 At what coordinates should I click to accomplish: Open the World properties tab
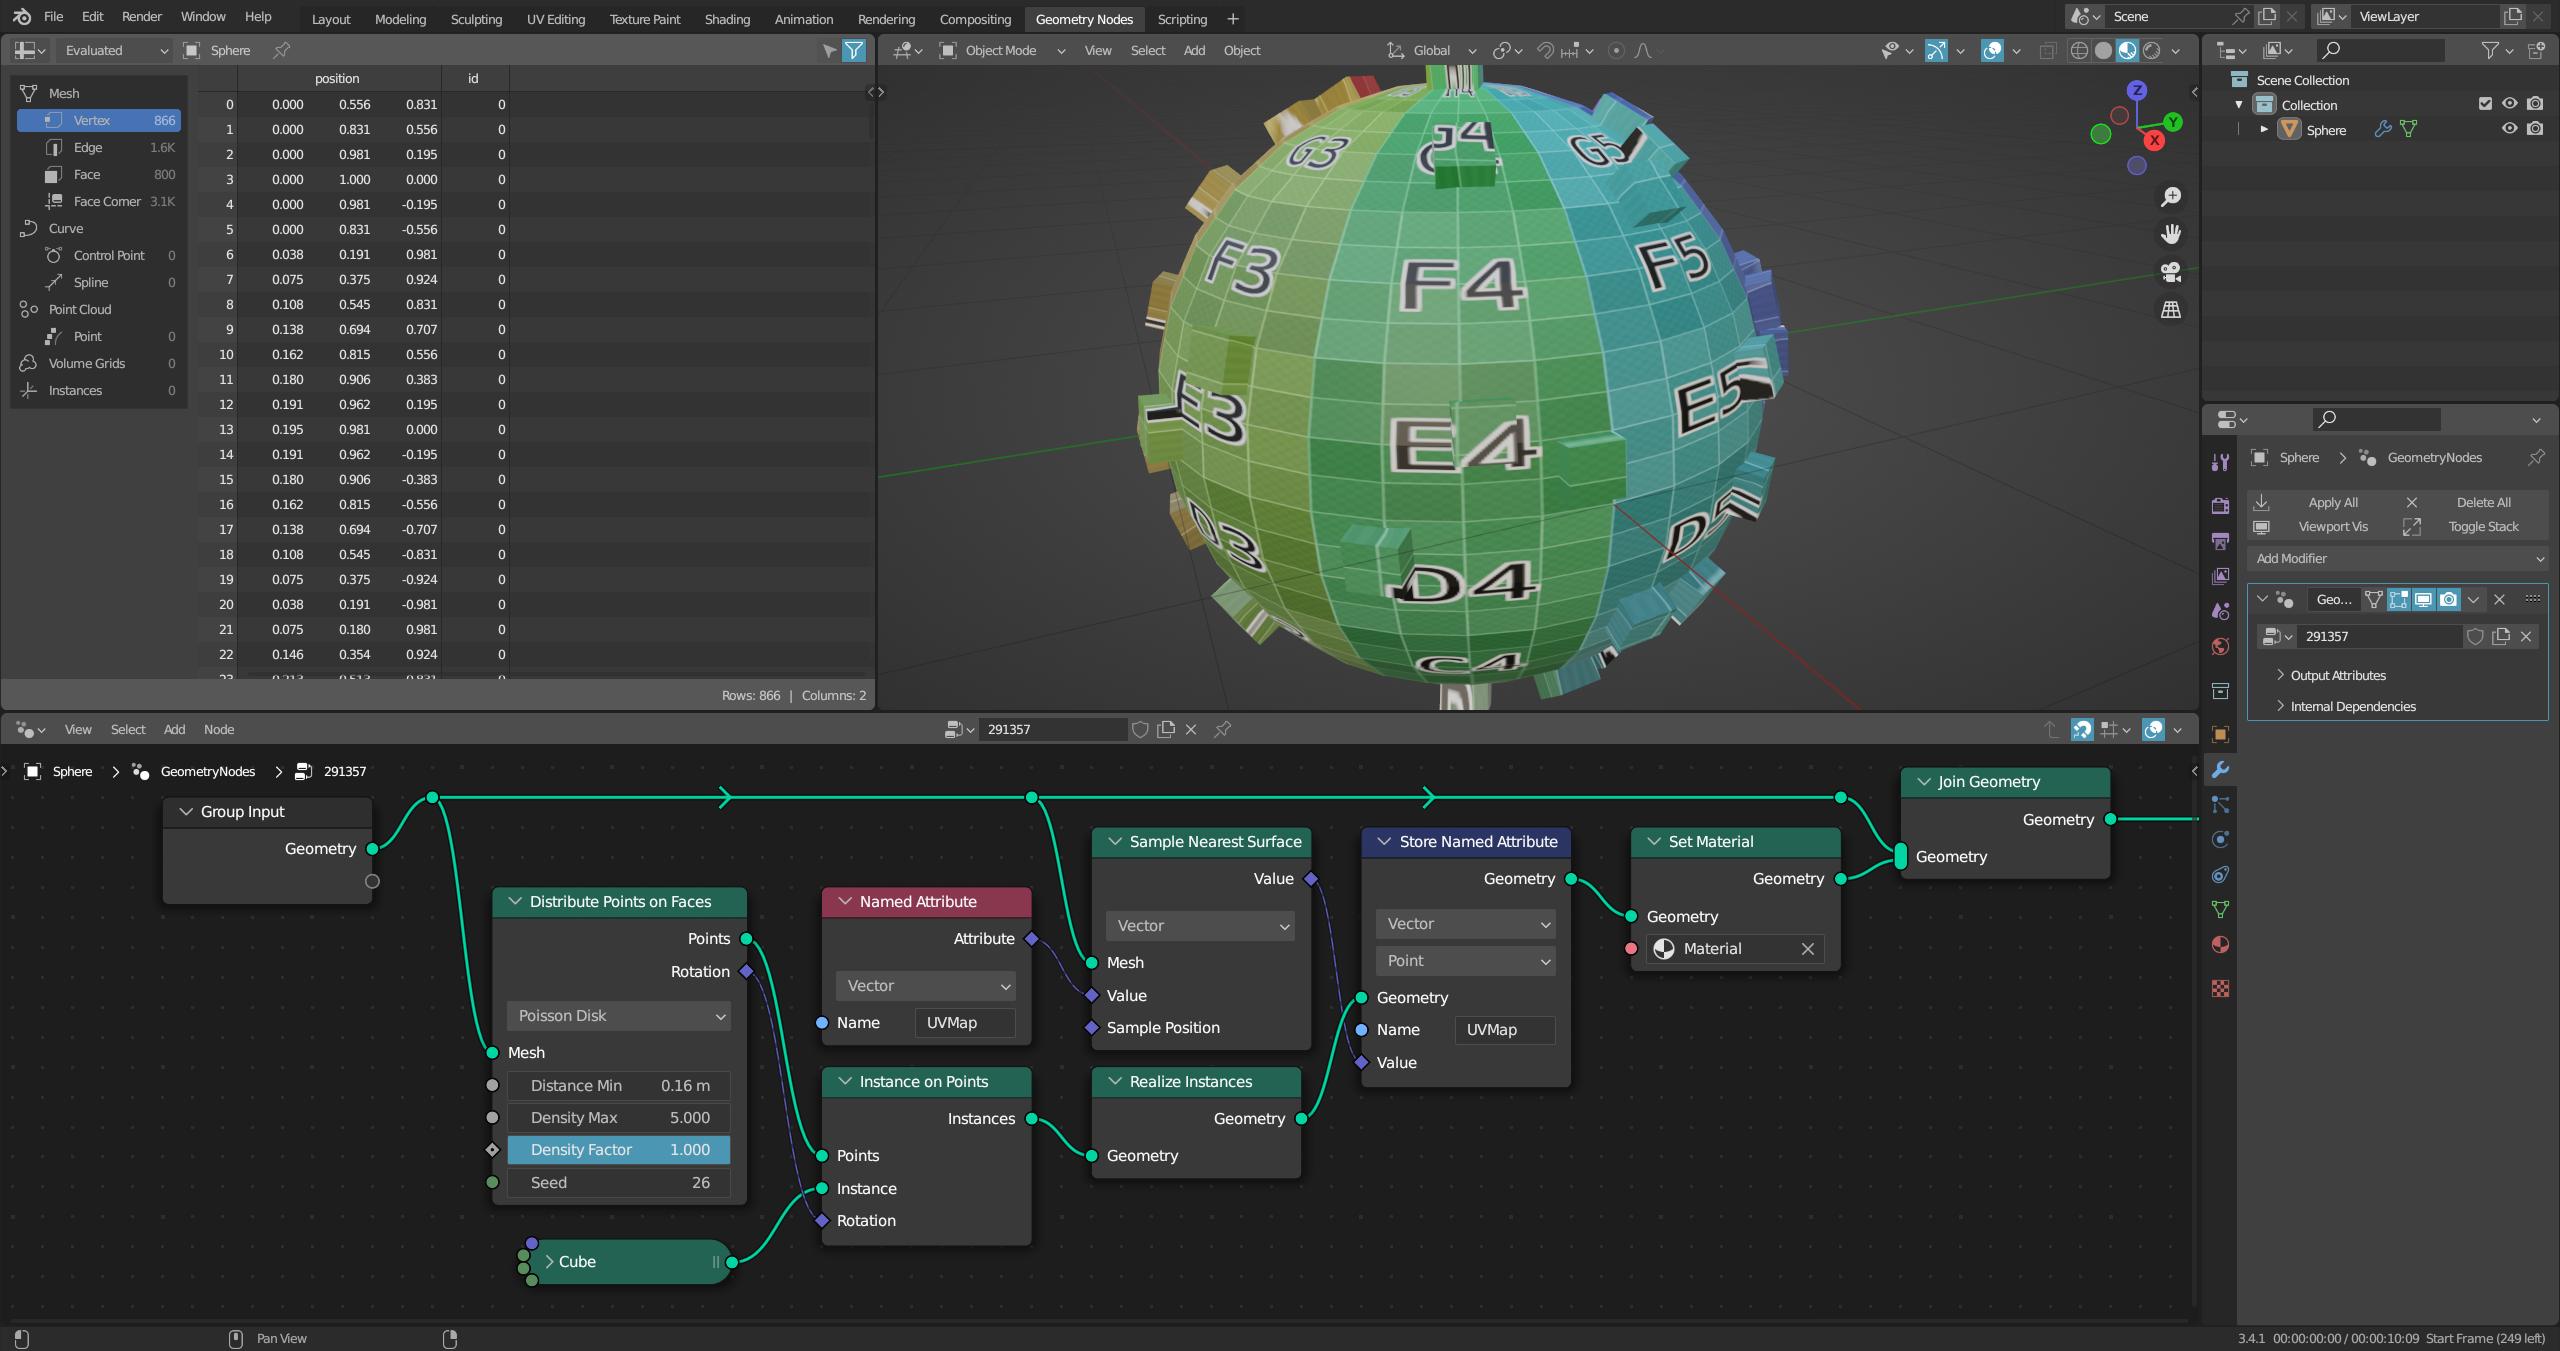(x=2220, y=646)
